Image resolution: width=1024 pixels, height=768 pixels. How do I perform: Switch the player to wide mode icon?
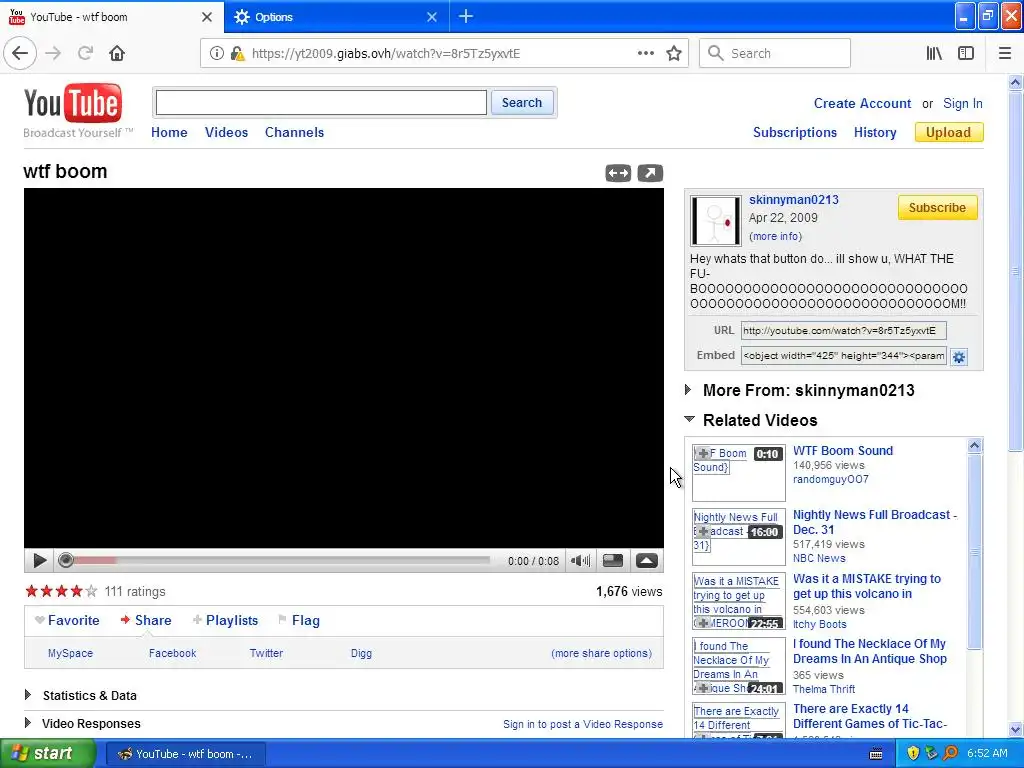tap(618, 173)
